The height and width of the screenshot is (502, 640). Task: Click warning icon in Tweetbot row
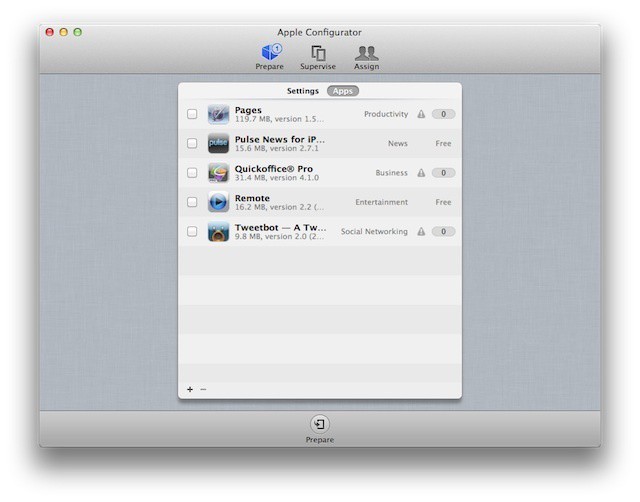point(421,232)
